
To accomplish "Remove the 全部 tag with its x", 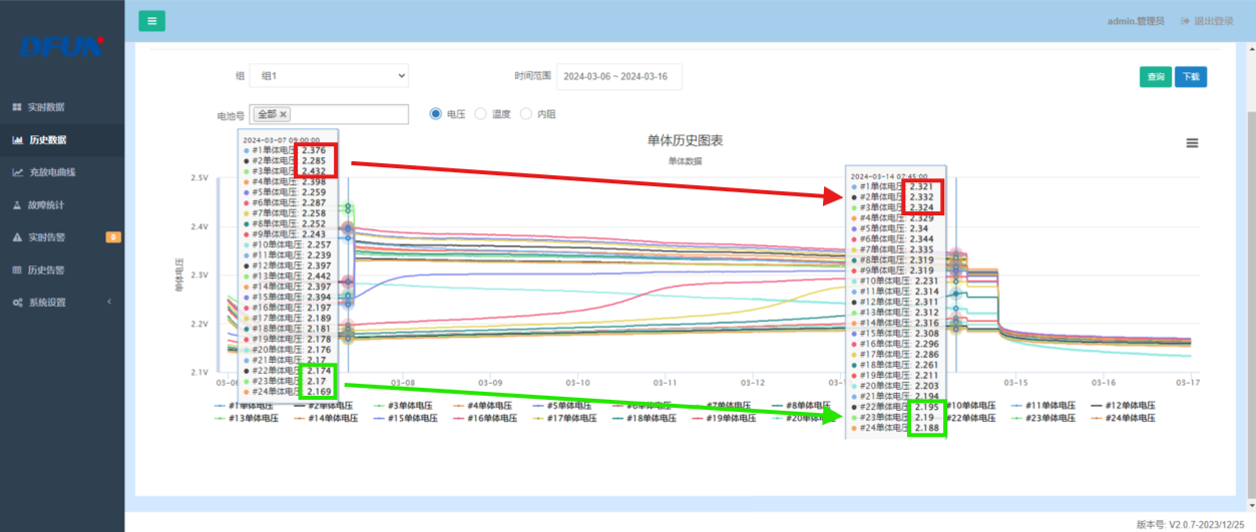I will pos(283,115).
